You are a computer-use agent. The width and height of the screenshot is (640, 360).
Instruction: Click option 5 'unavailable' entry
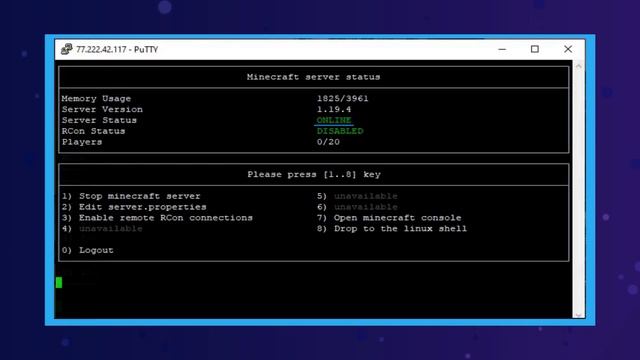point(357,196)
